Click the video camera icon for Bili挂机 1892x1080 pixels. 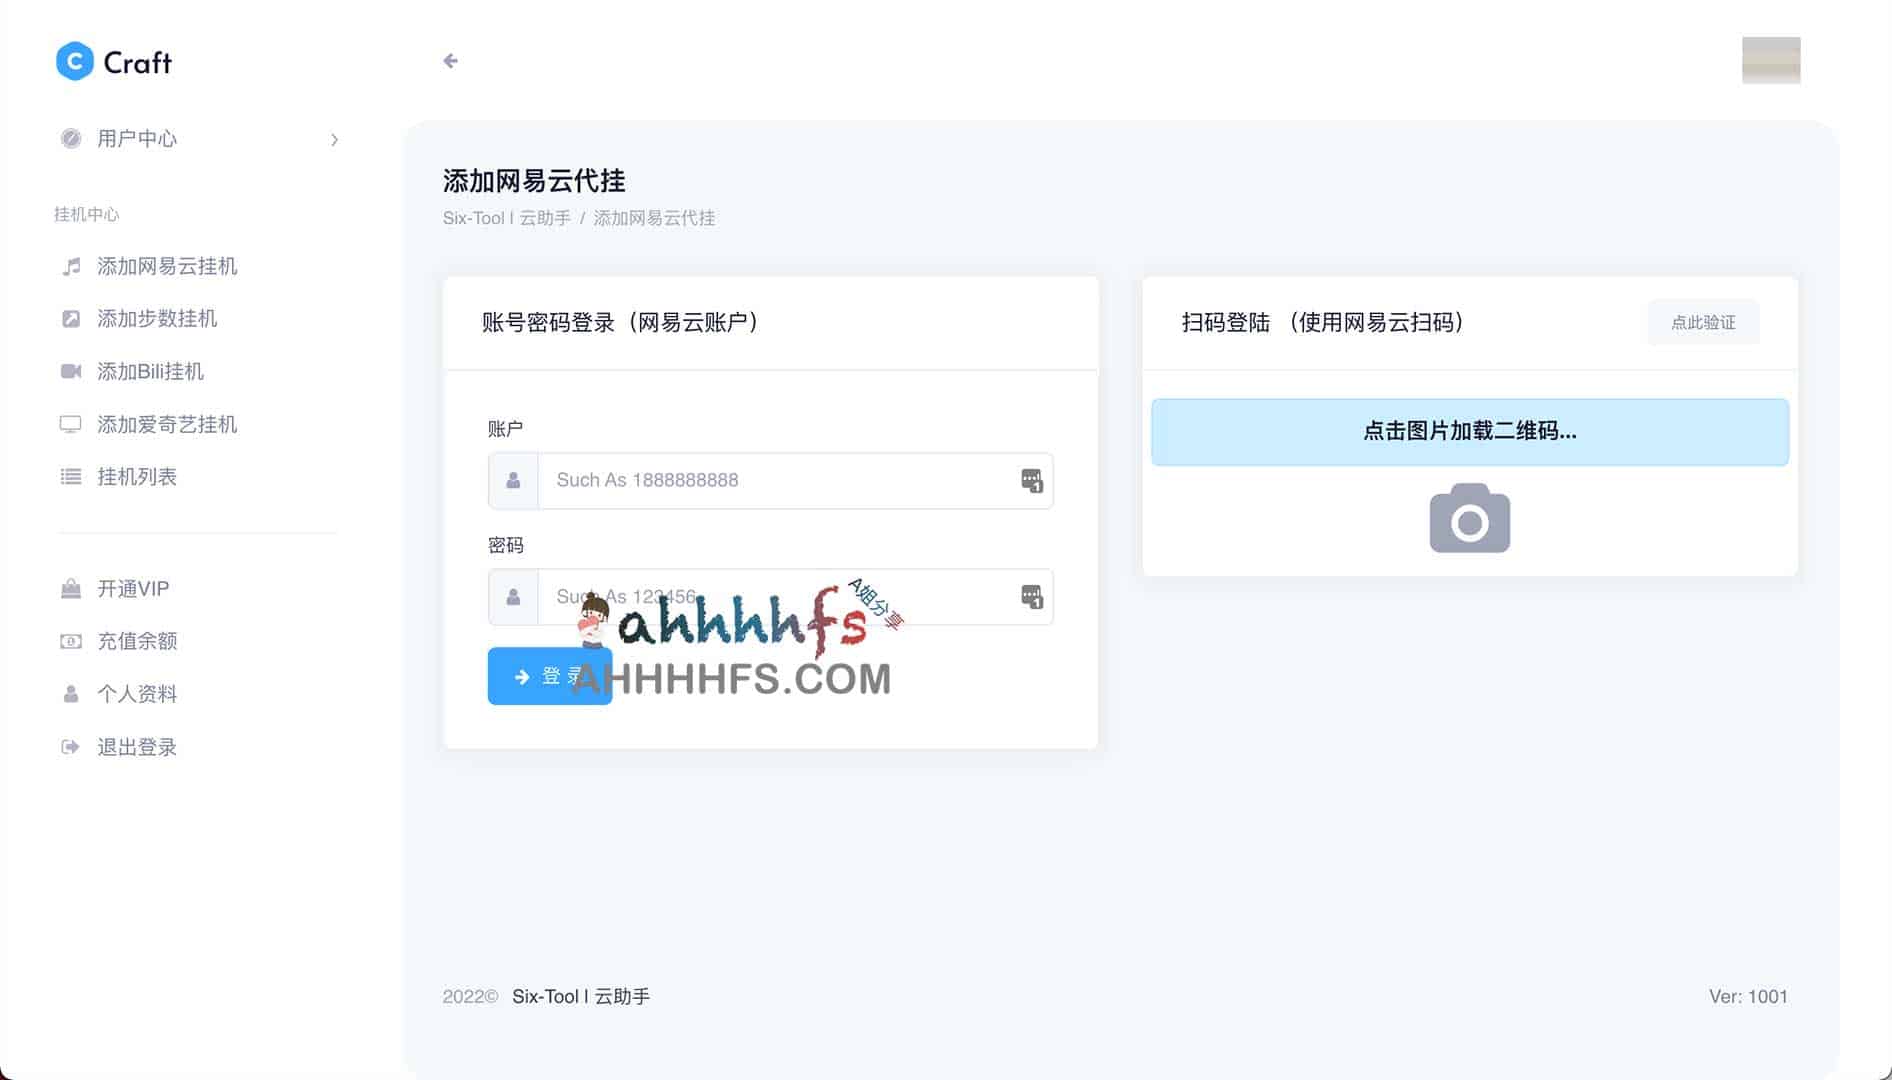pyautogui.click(x=71, y=372)
